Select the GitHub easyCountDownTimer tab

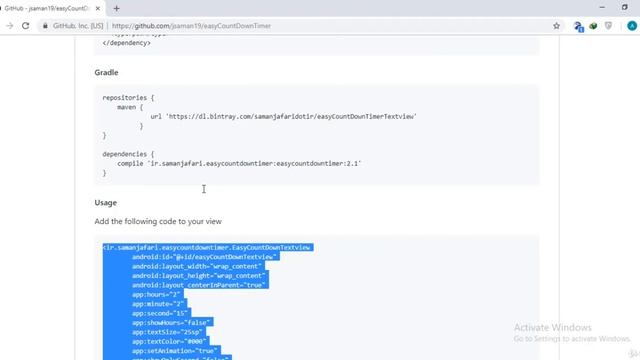[47, 8]
